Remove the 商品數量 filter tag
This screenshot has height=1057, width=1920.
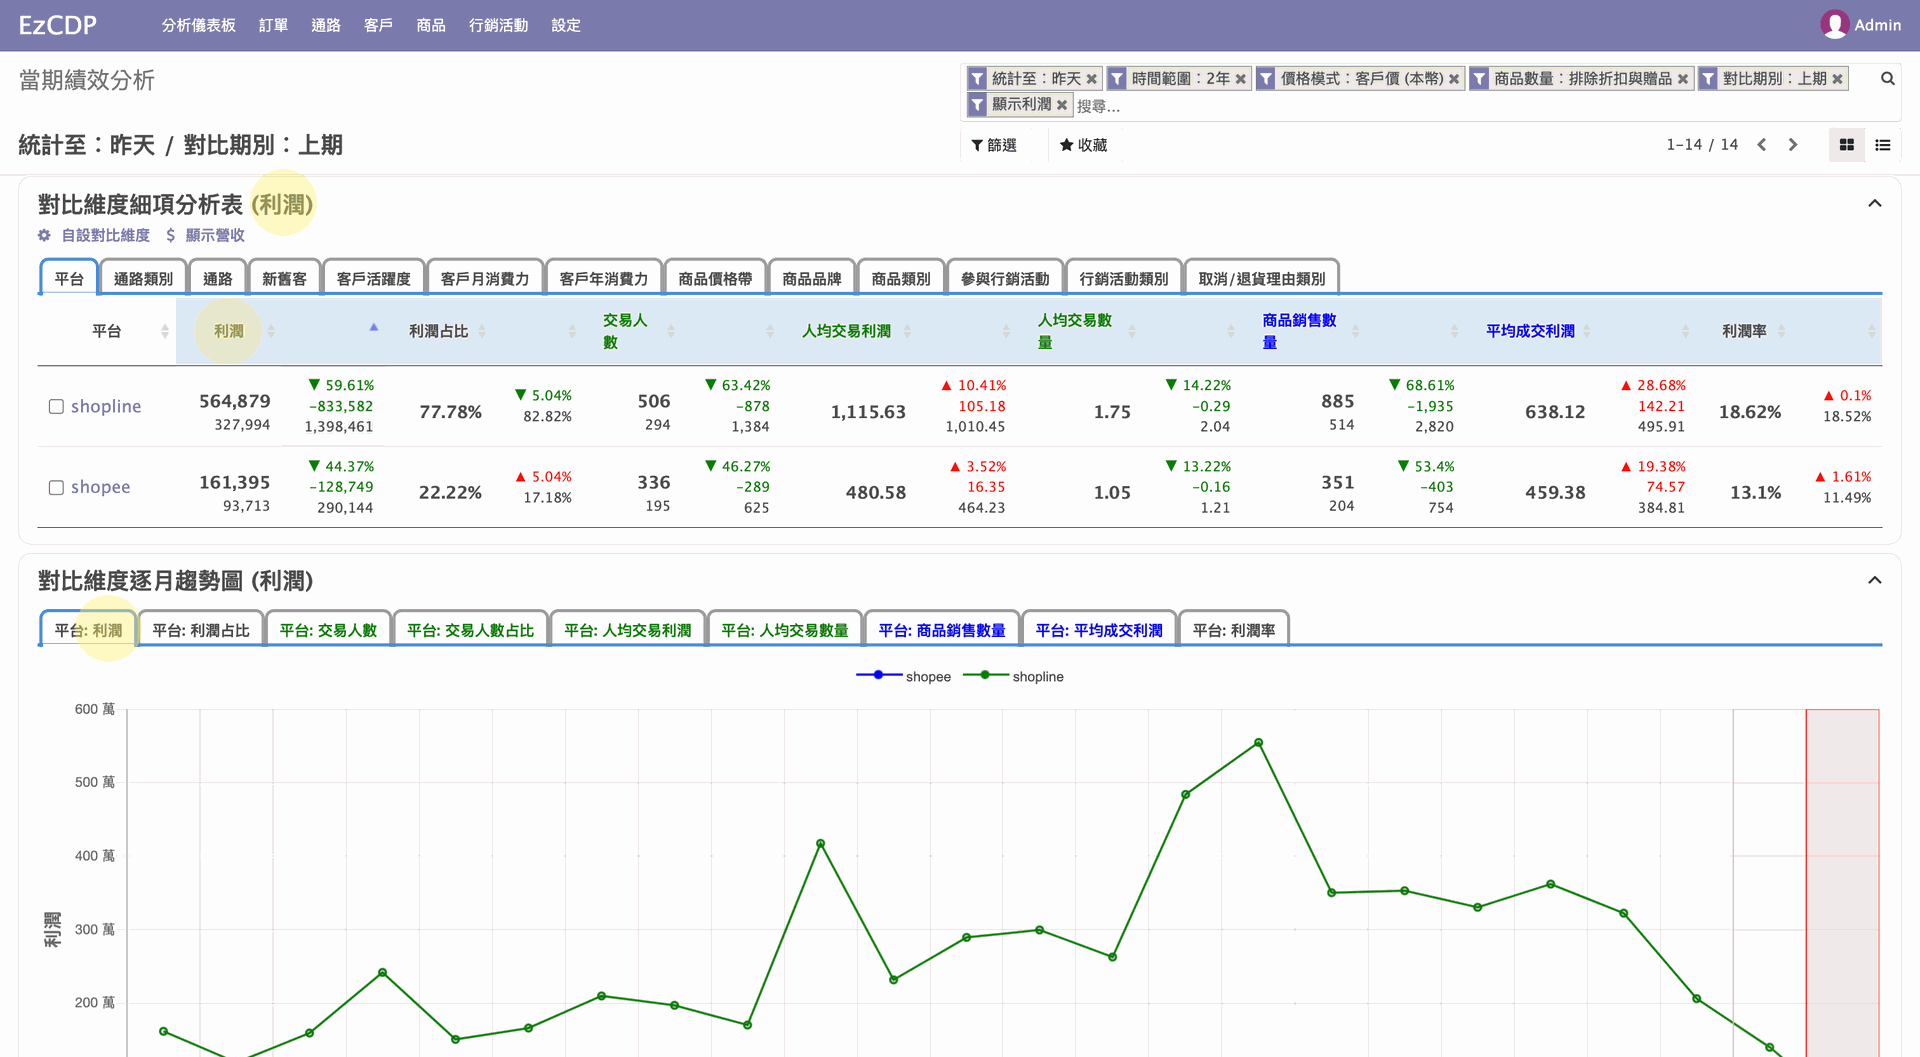pyautogui.click(x=1683, y=79)
